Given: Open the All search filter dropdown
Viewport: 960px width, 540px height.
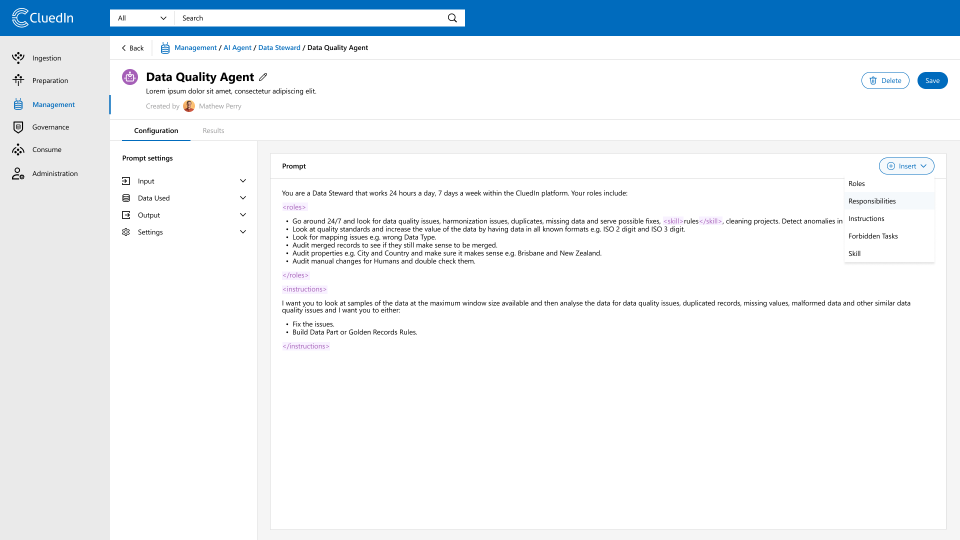Looking at the screenshot, I should click(x=142, y=18).
